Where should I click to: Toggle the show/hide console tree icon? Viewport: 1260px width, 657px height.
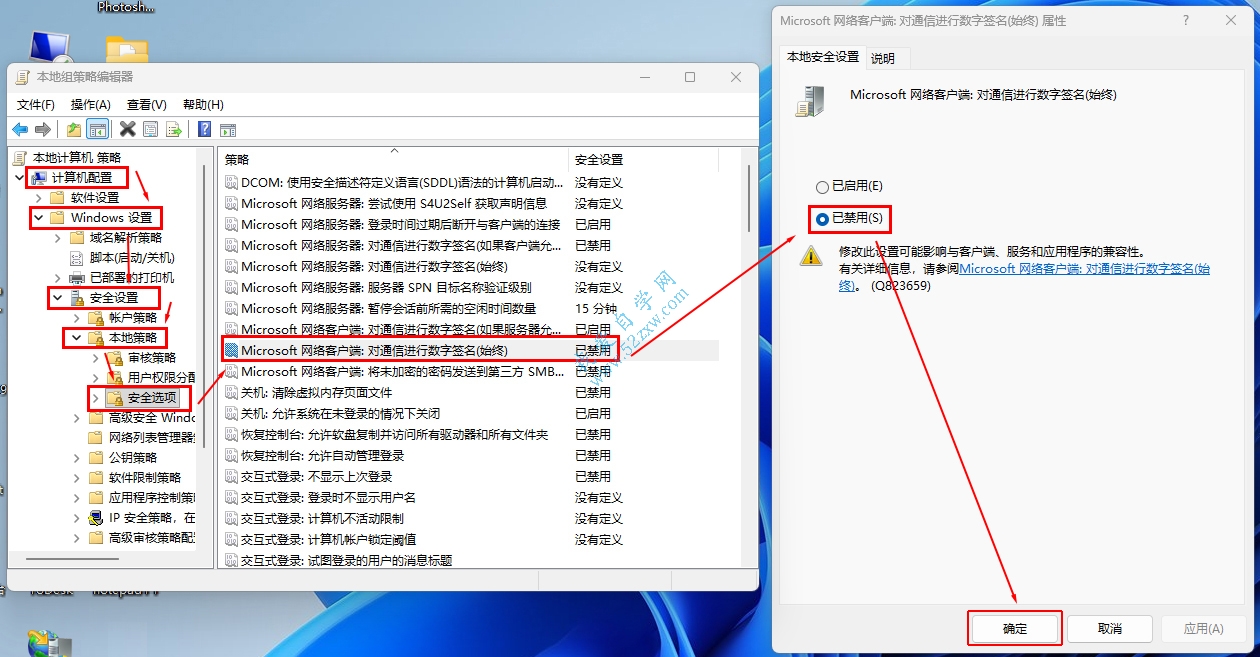coord(97,129)
